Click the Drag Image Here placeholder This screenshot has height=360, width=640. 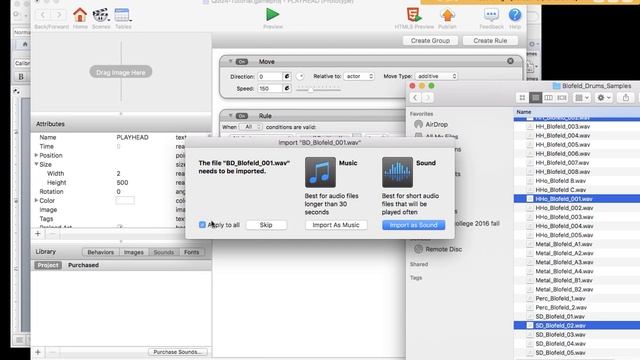point(121,72)
